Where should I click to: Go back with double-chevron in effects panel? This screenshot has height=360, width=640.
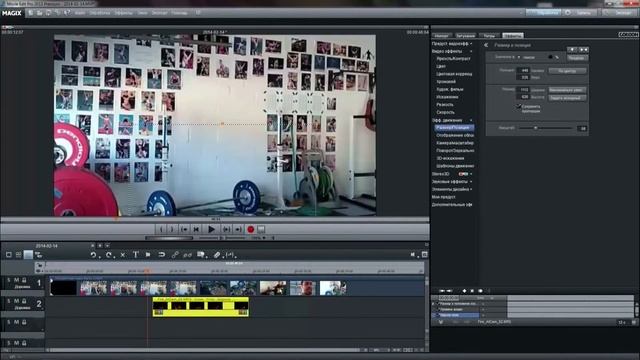click(x=486, y=45)
